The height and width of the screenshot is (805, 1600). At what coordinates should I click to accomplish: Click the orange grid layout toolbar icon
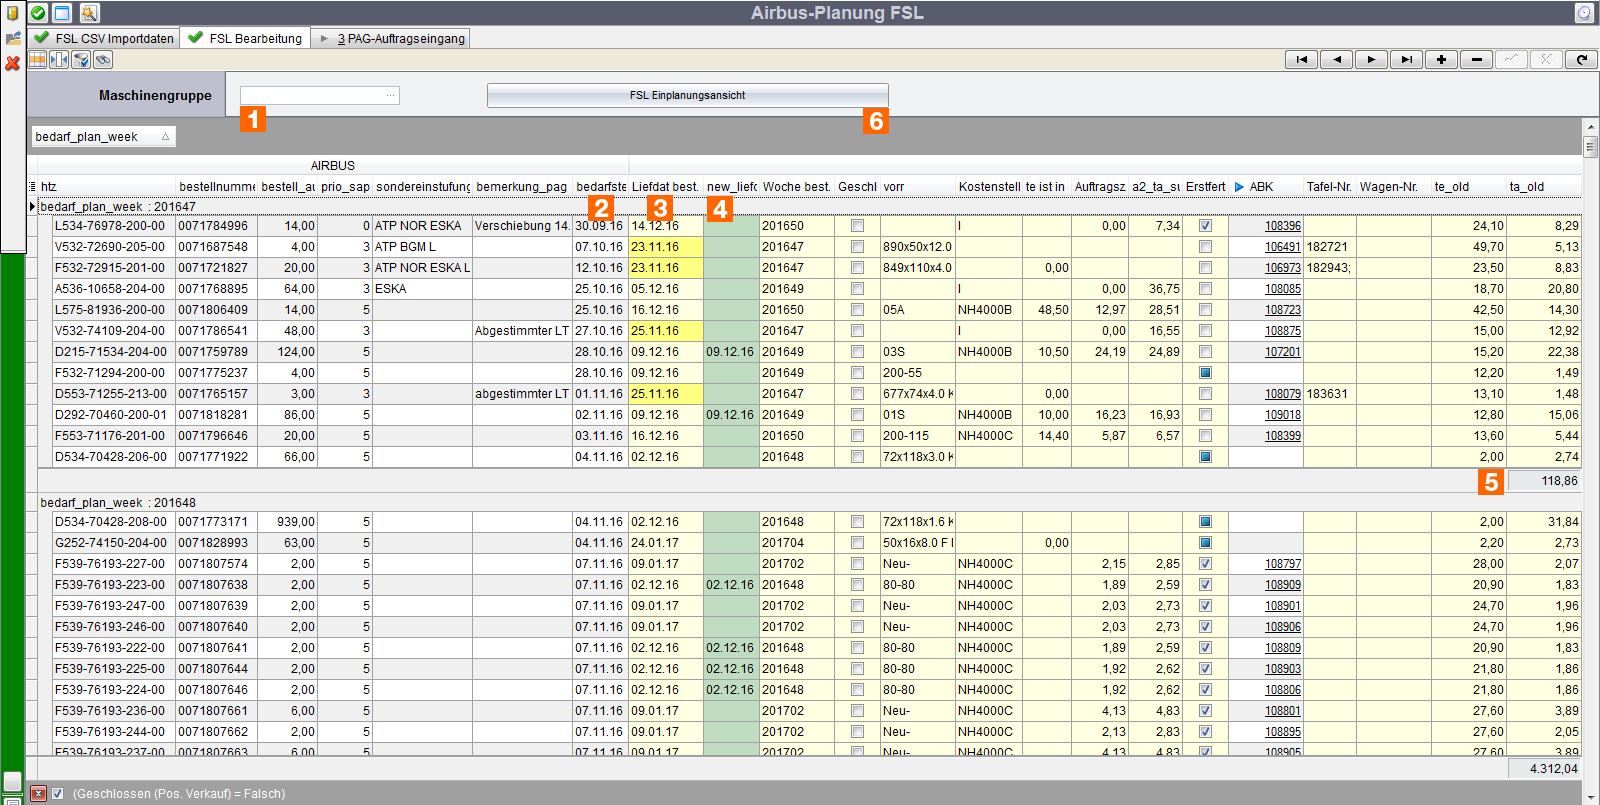pos(37,60)
